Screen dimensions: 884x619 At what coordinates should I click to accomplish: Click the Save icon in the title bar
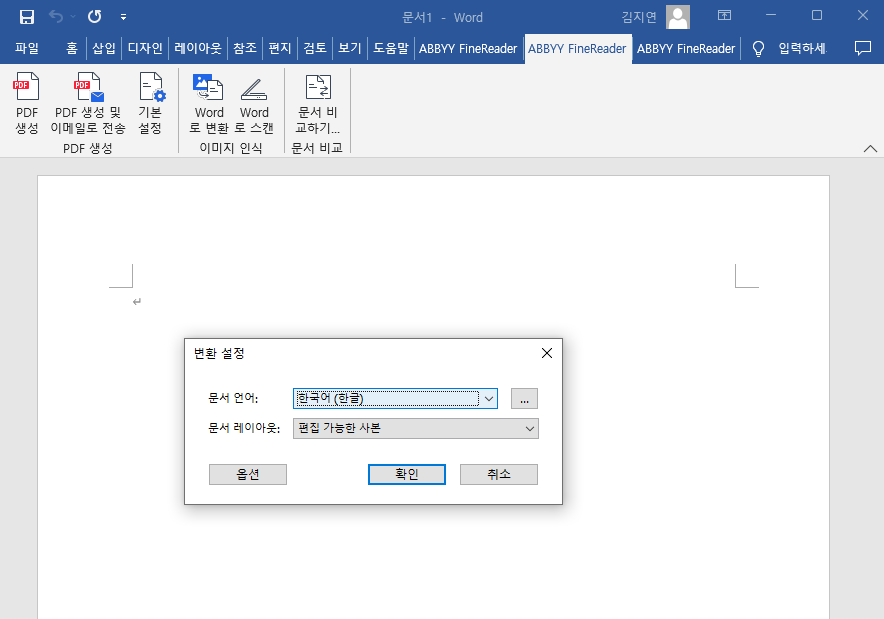[26, 17]
